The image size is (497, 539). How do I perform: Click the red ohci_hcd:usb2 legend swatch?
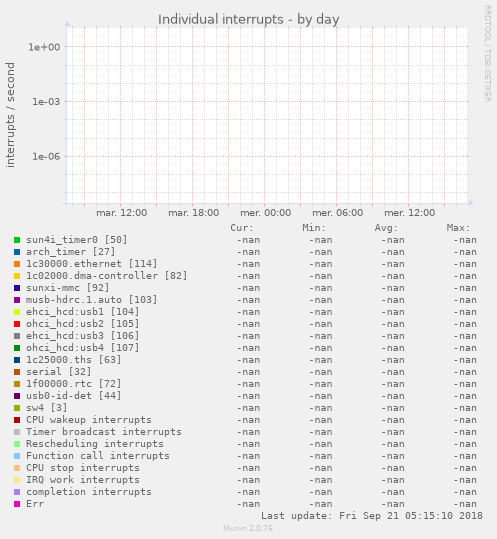(x=17, y=324)
